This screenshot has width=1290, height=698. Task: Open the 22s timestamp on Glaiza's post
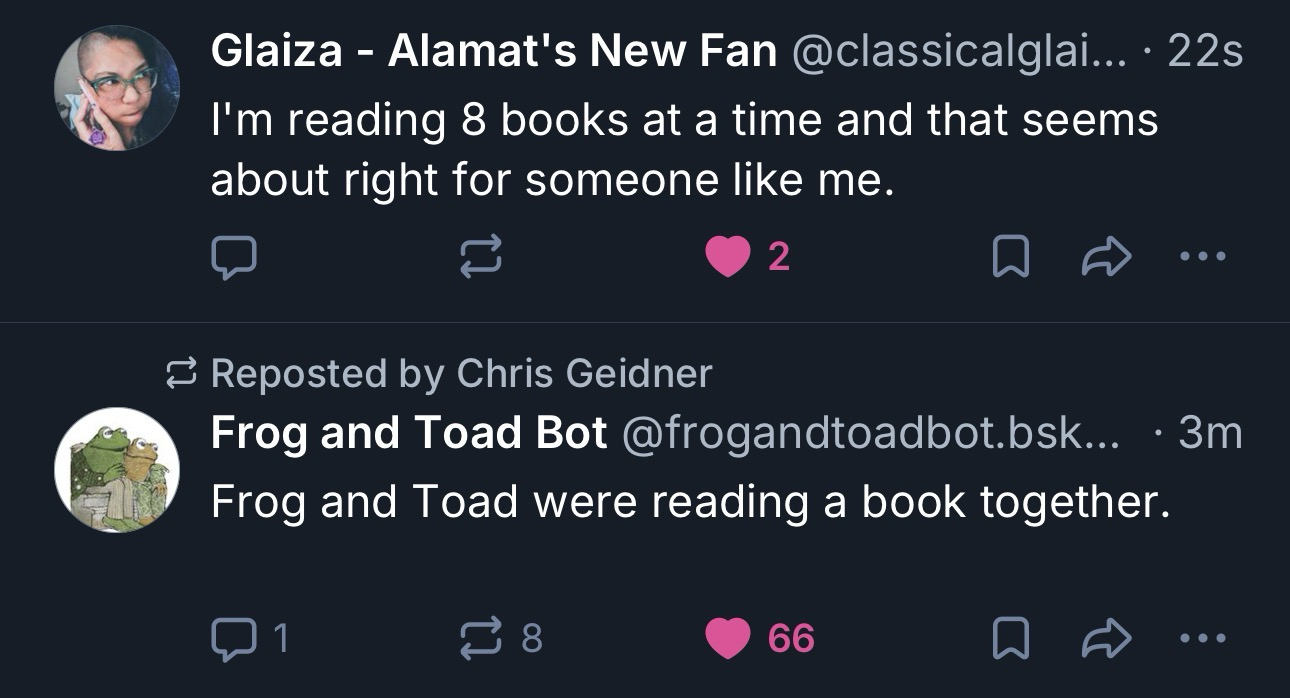(x=1205, y=52)
